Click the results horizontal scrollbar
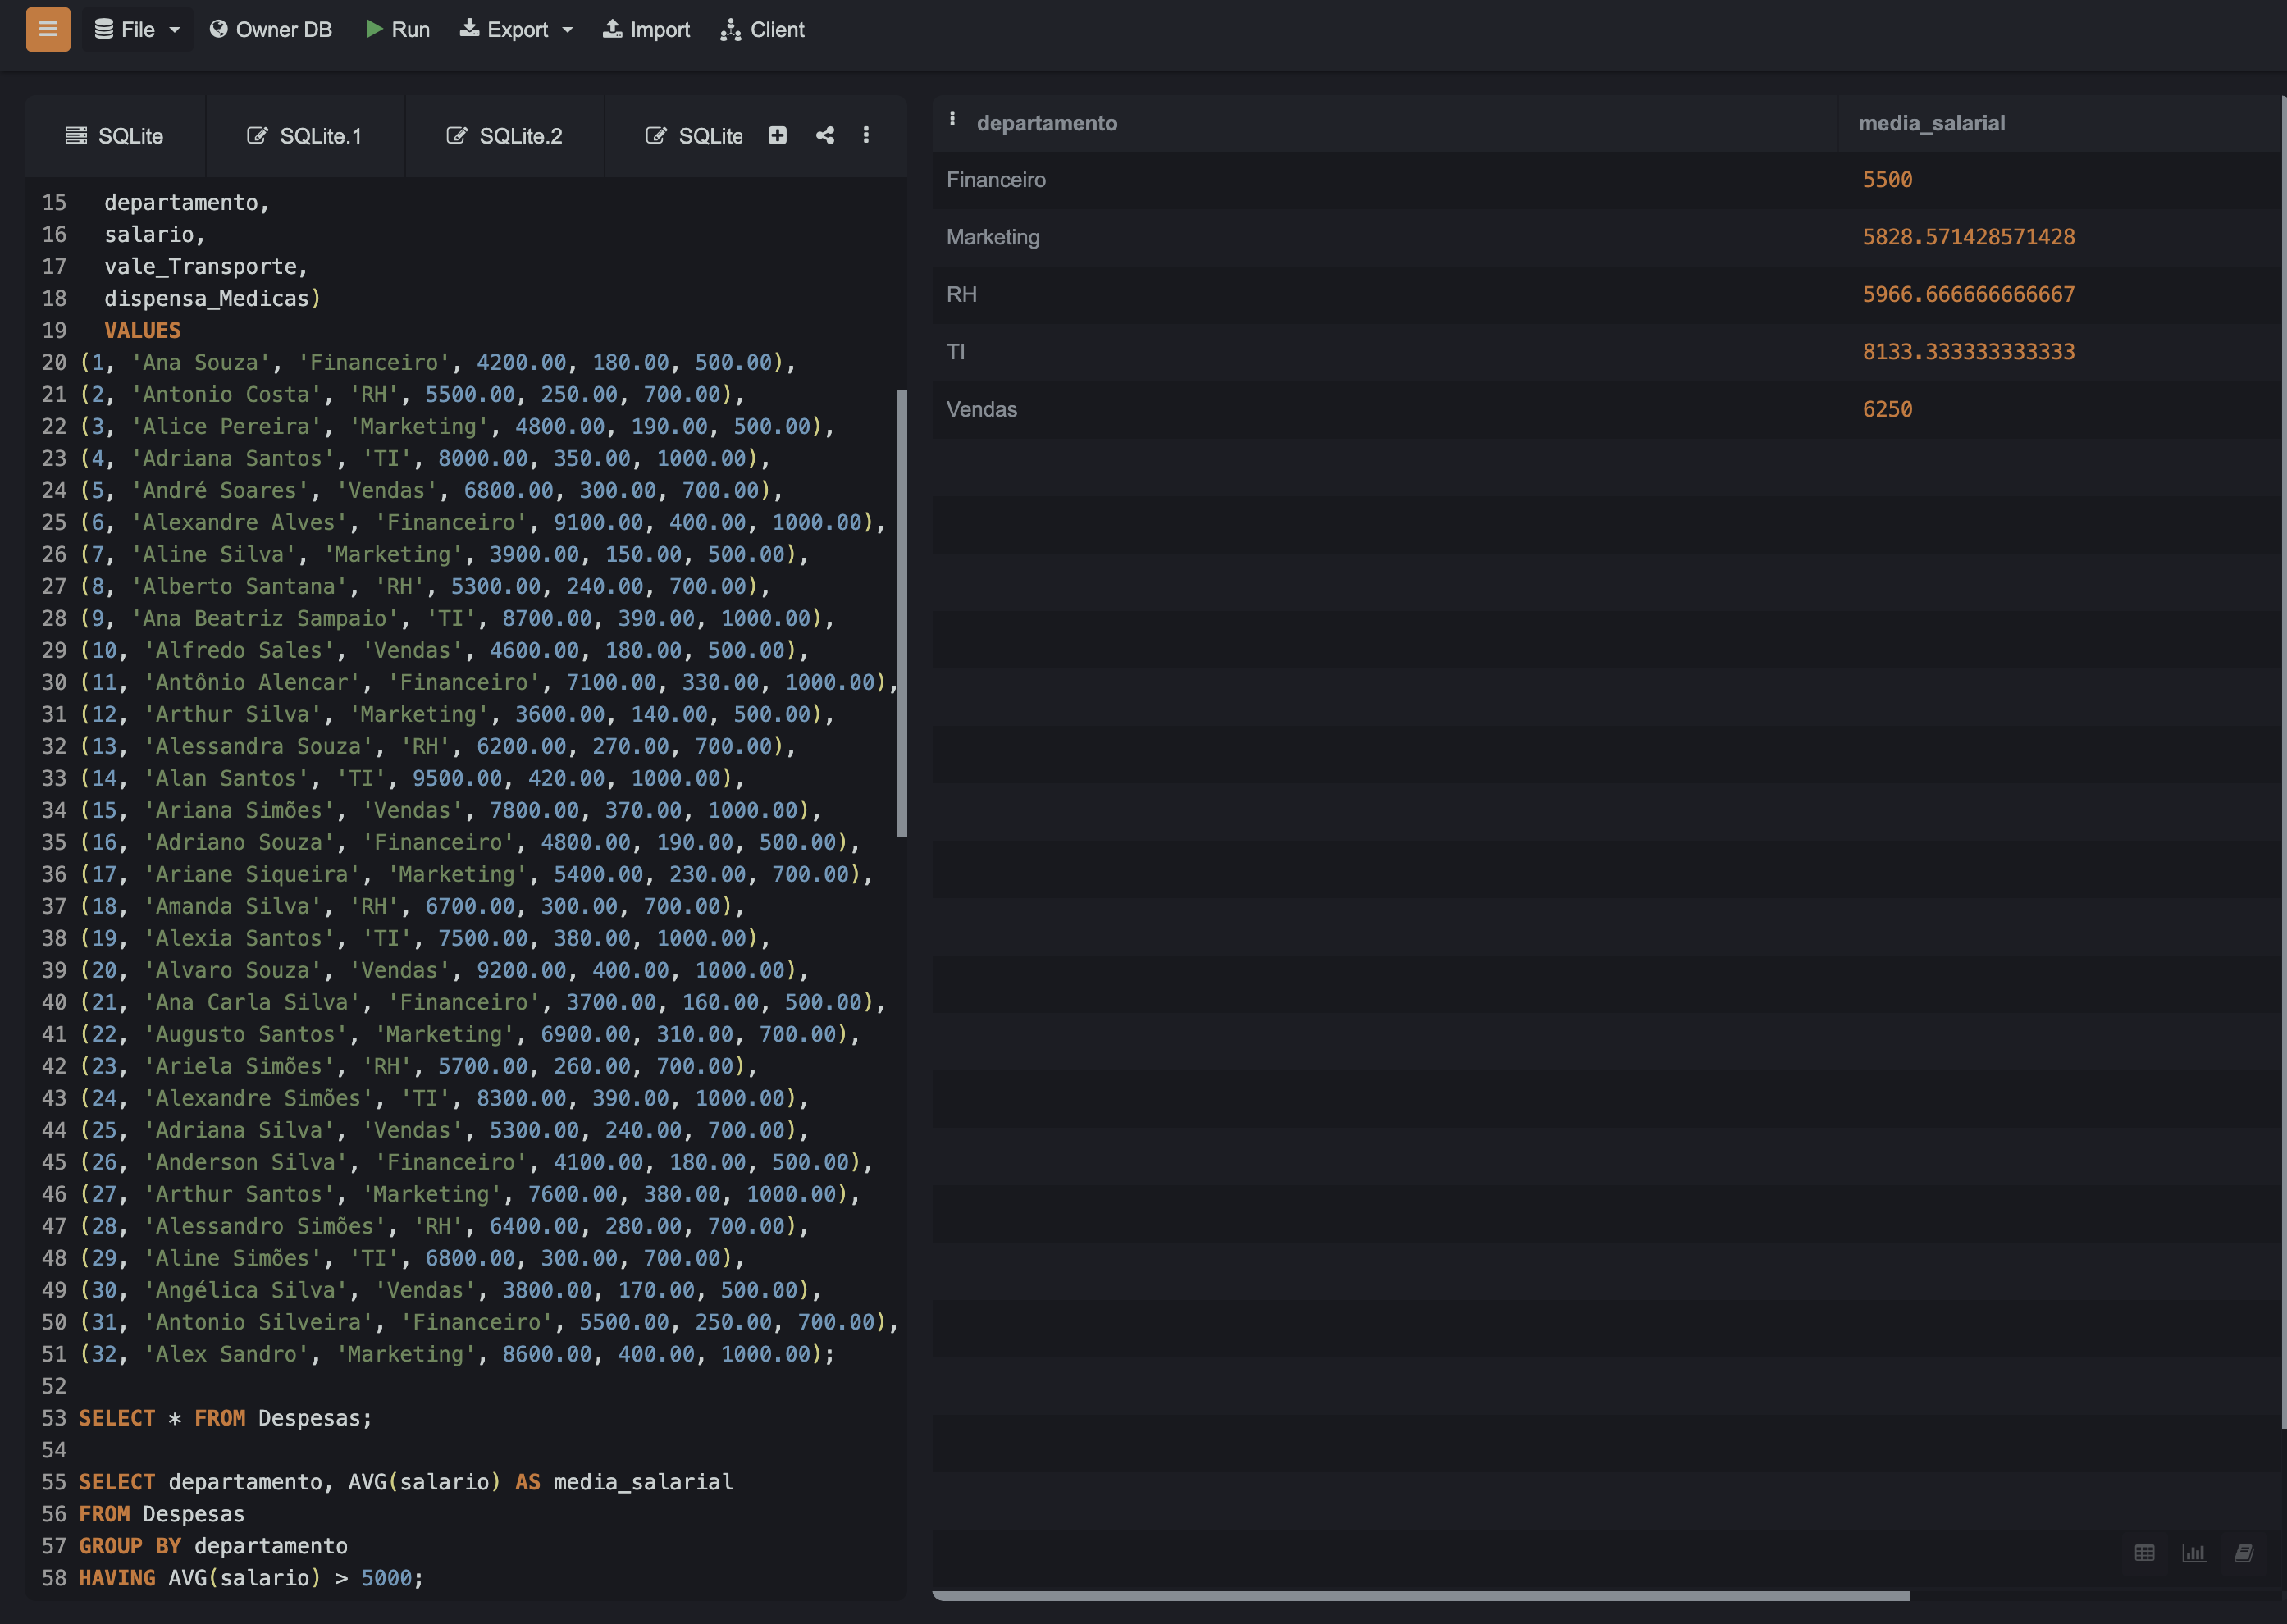 (1421, 1596)
